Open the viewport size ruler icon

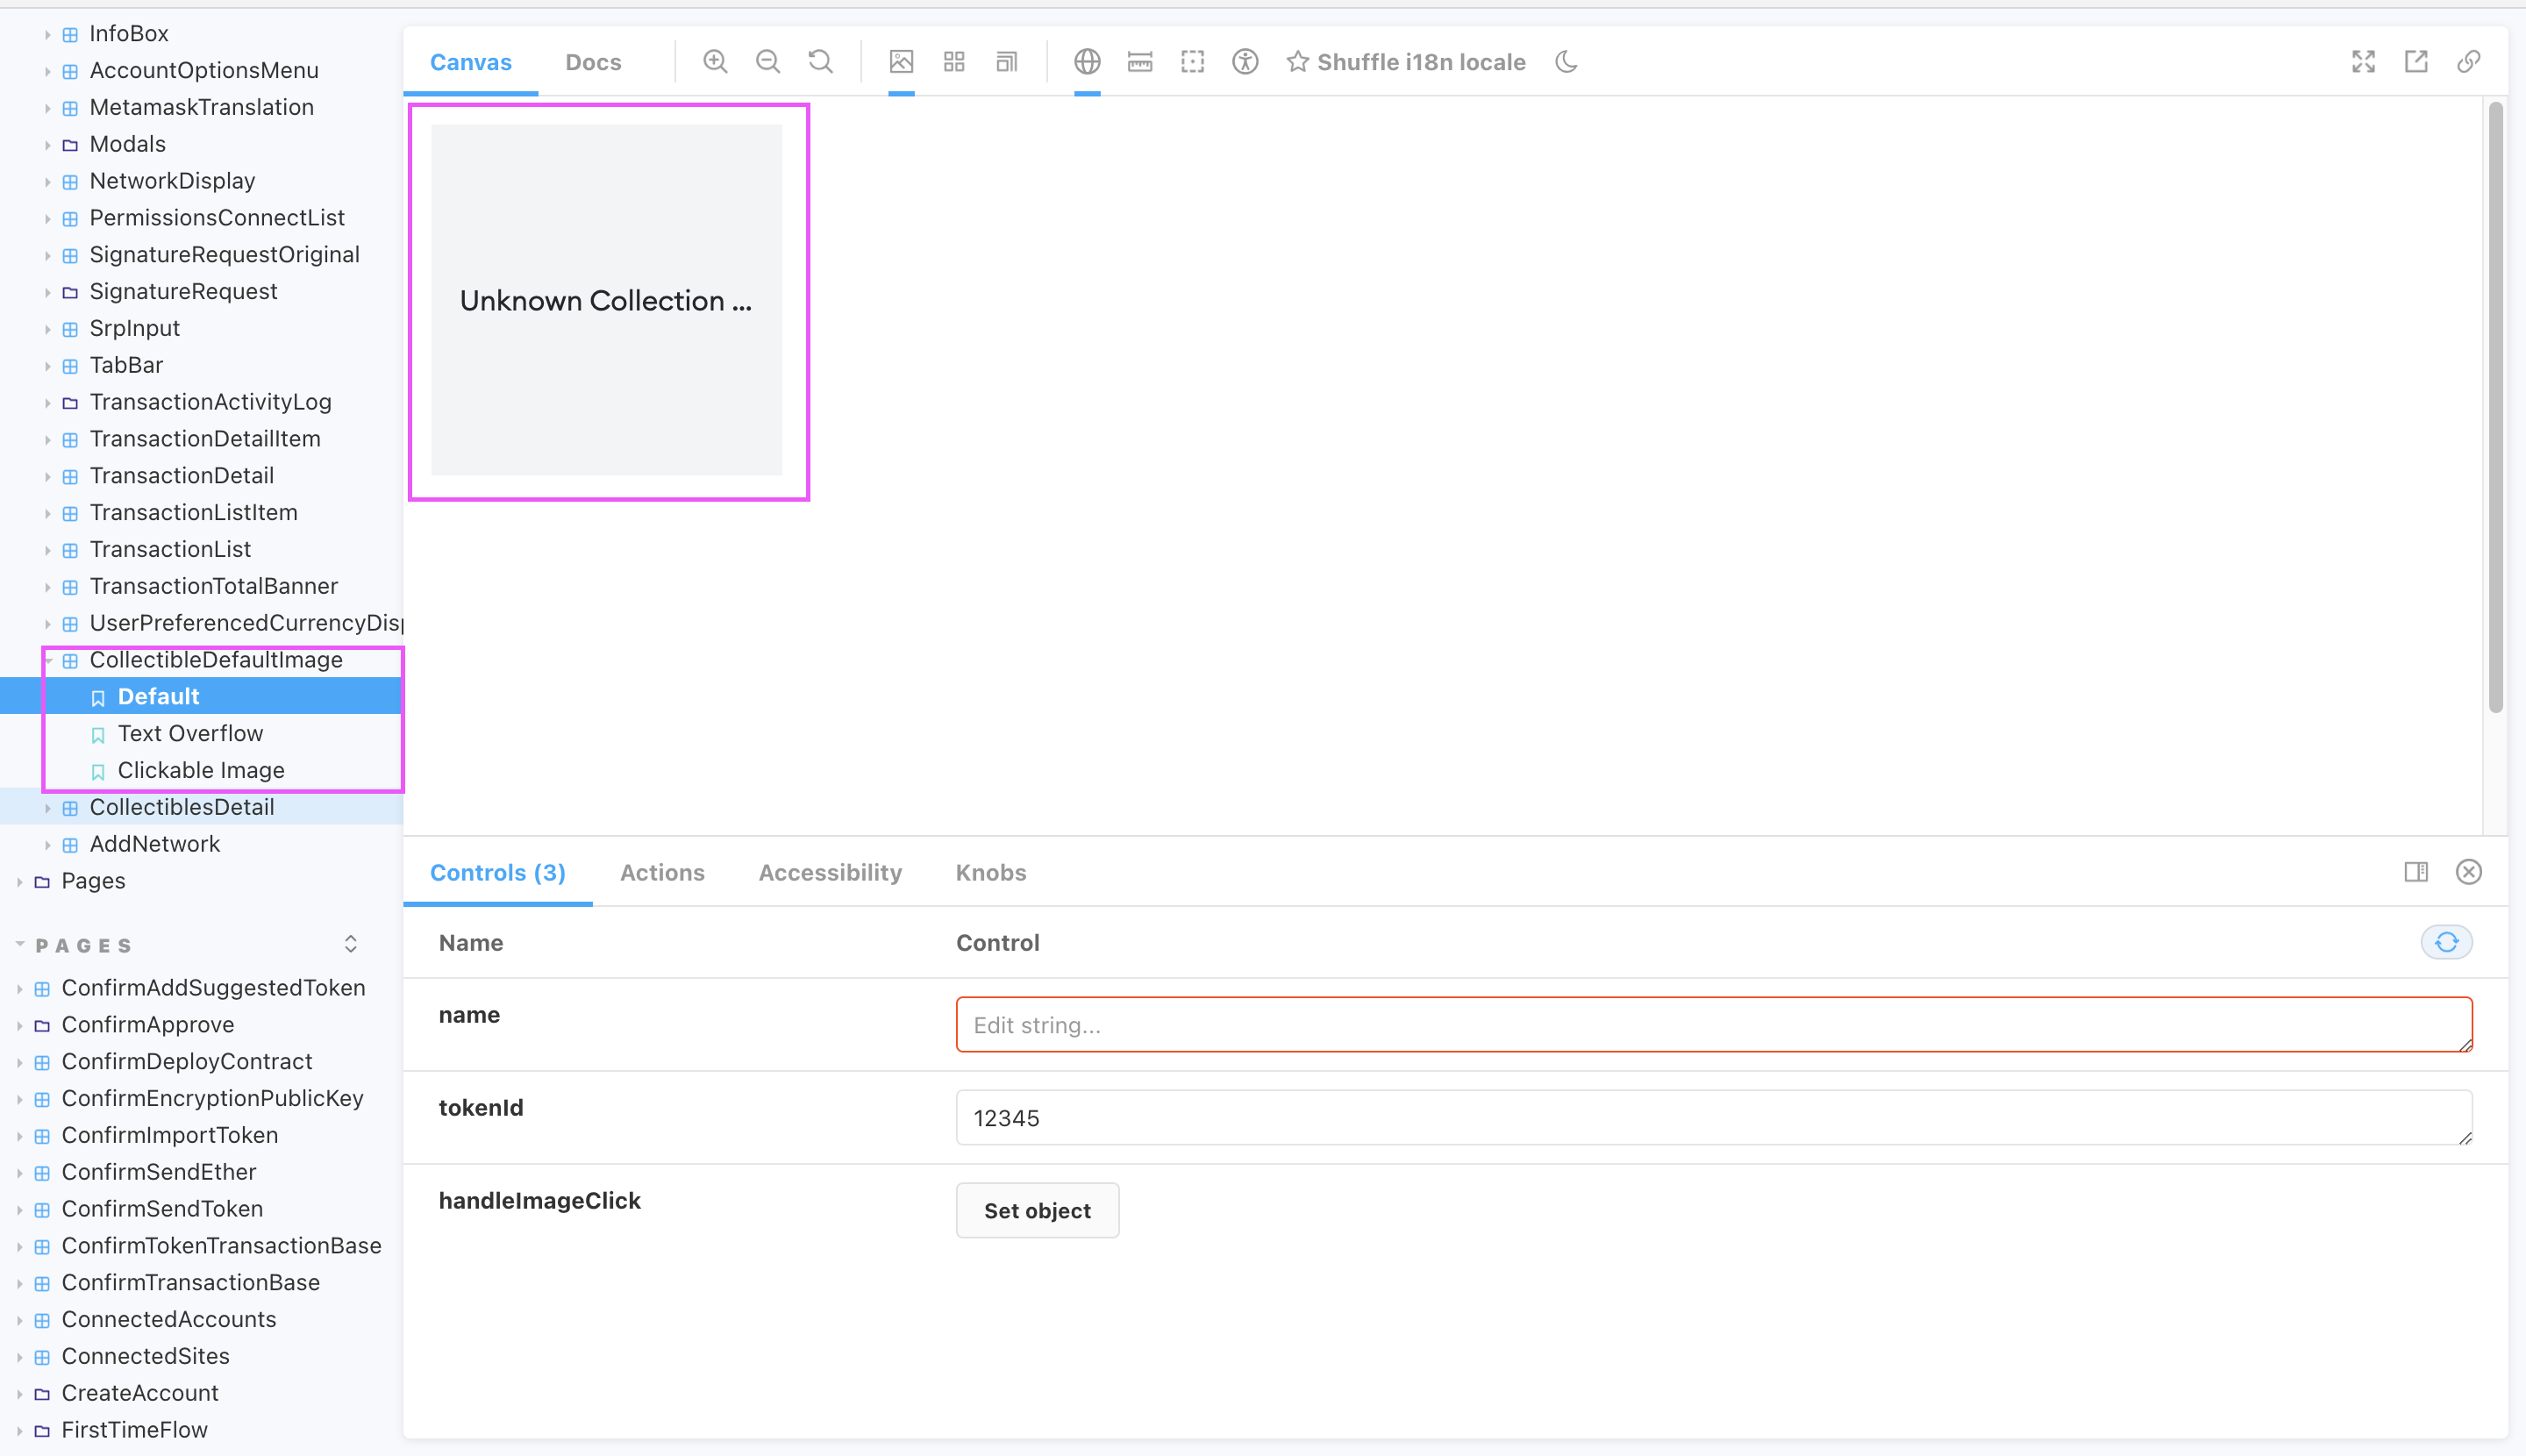tap(1139, 62)
